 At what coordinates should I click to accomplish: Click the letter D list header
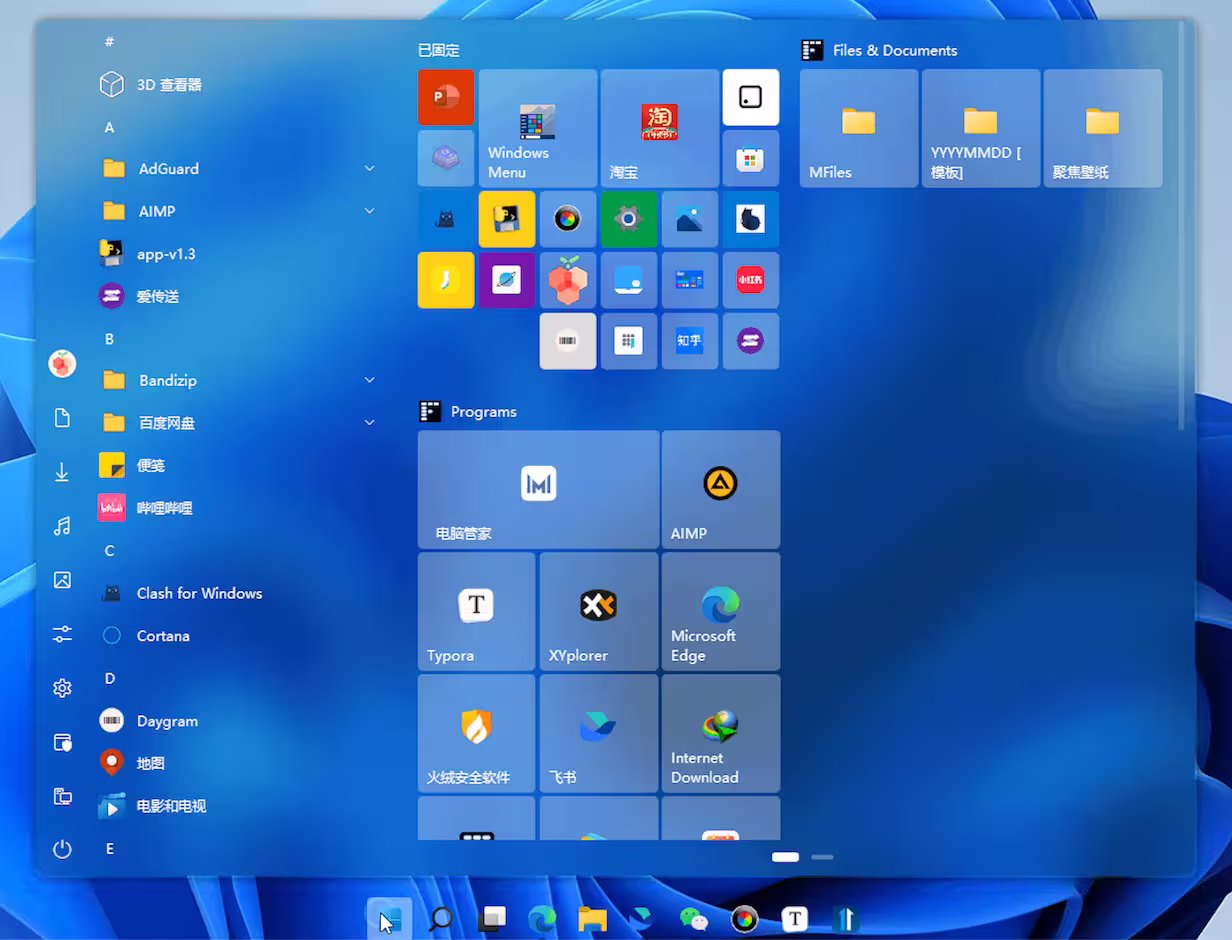click(x=110, y=678)
